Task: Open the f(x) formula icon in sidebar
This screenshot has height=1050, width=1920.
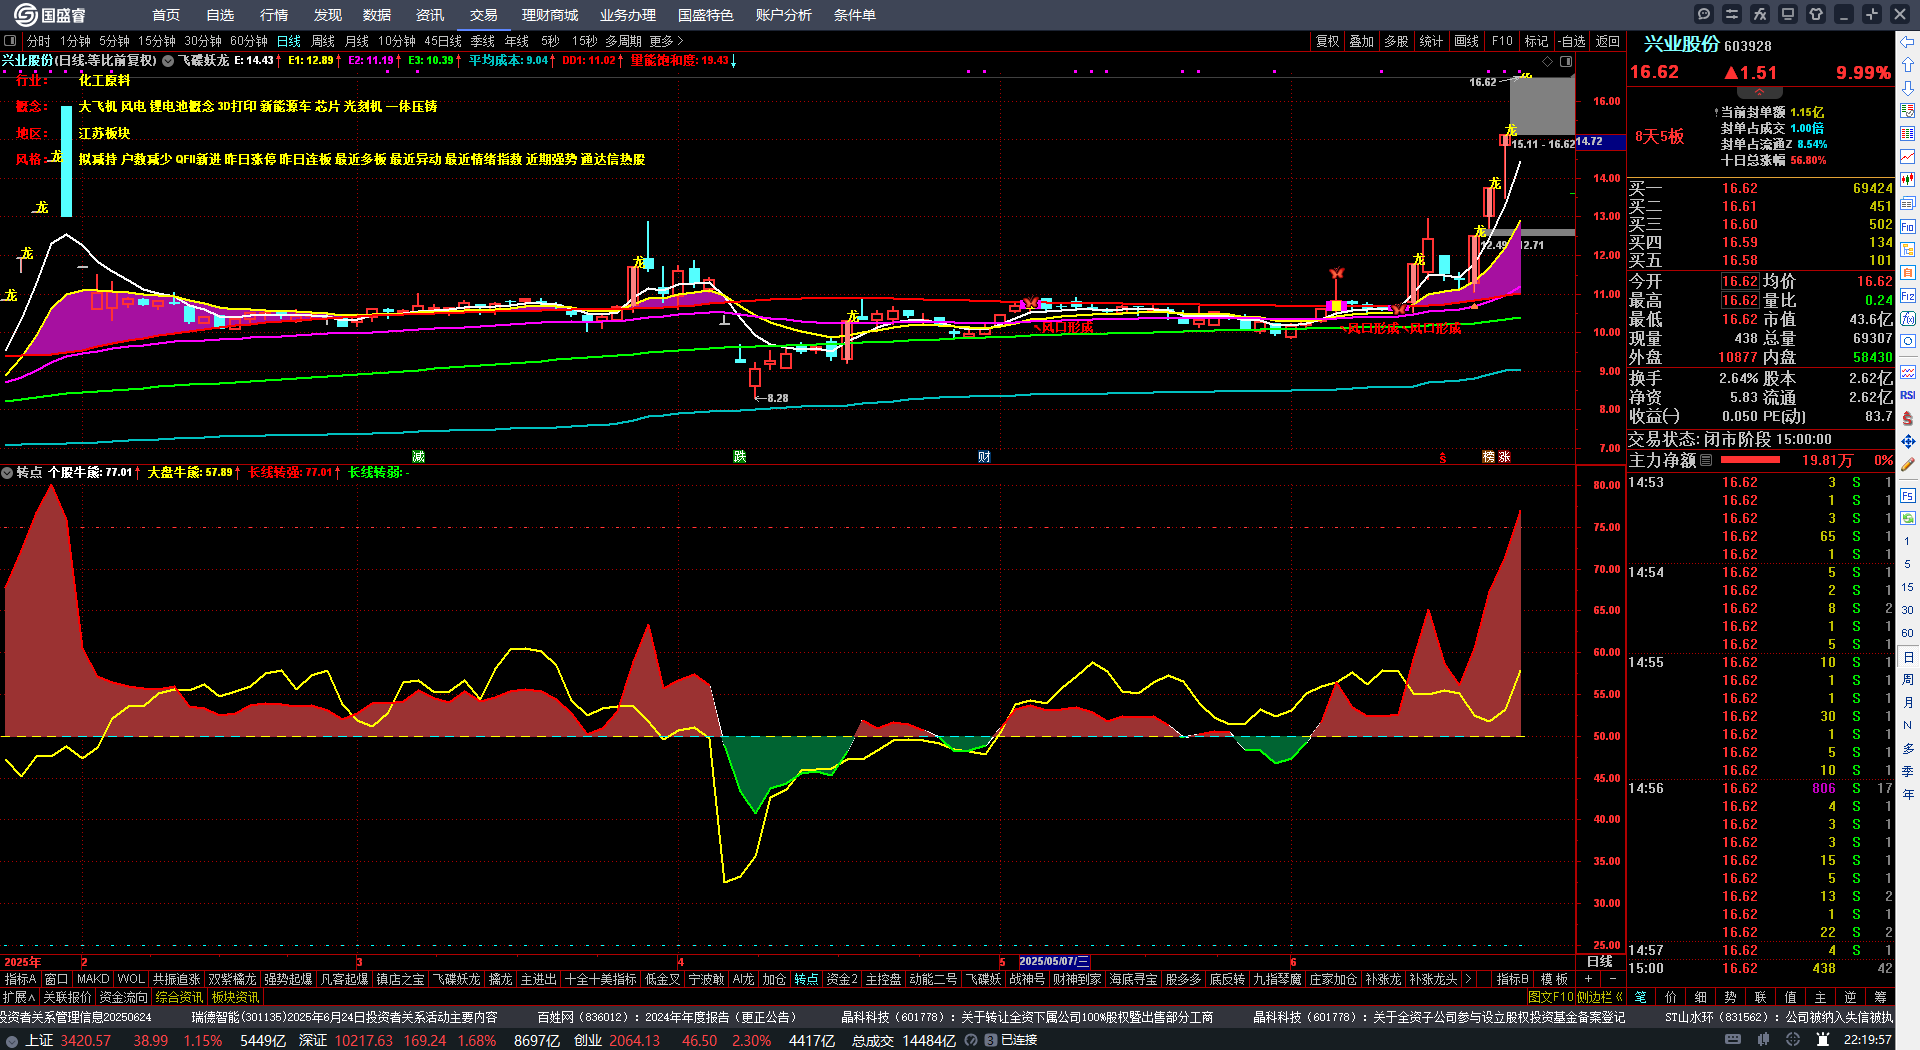Action: [x=1908, y=319]
